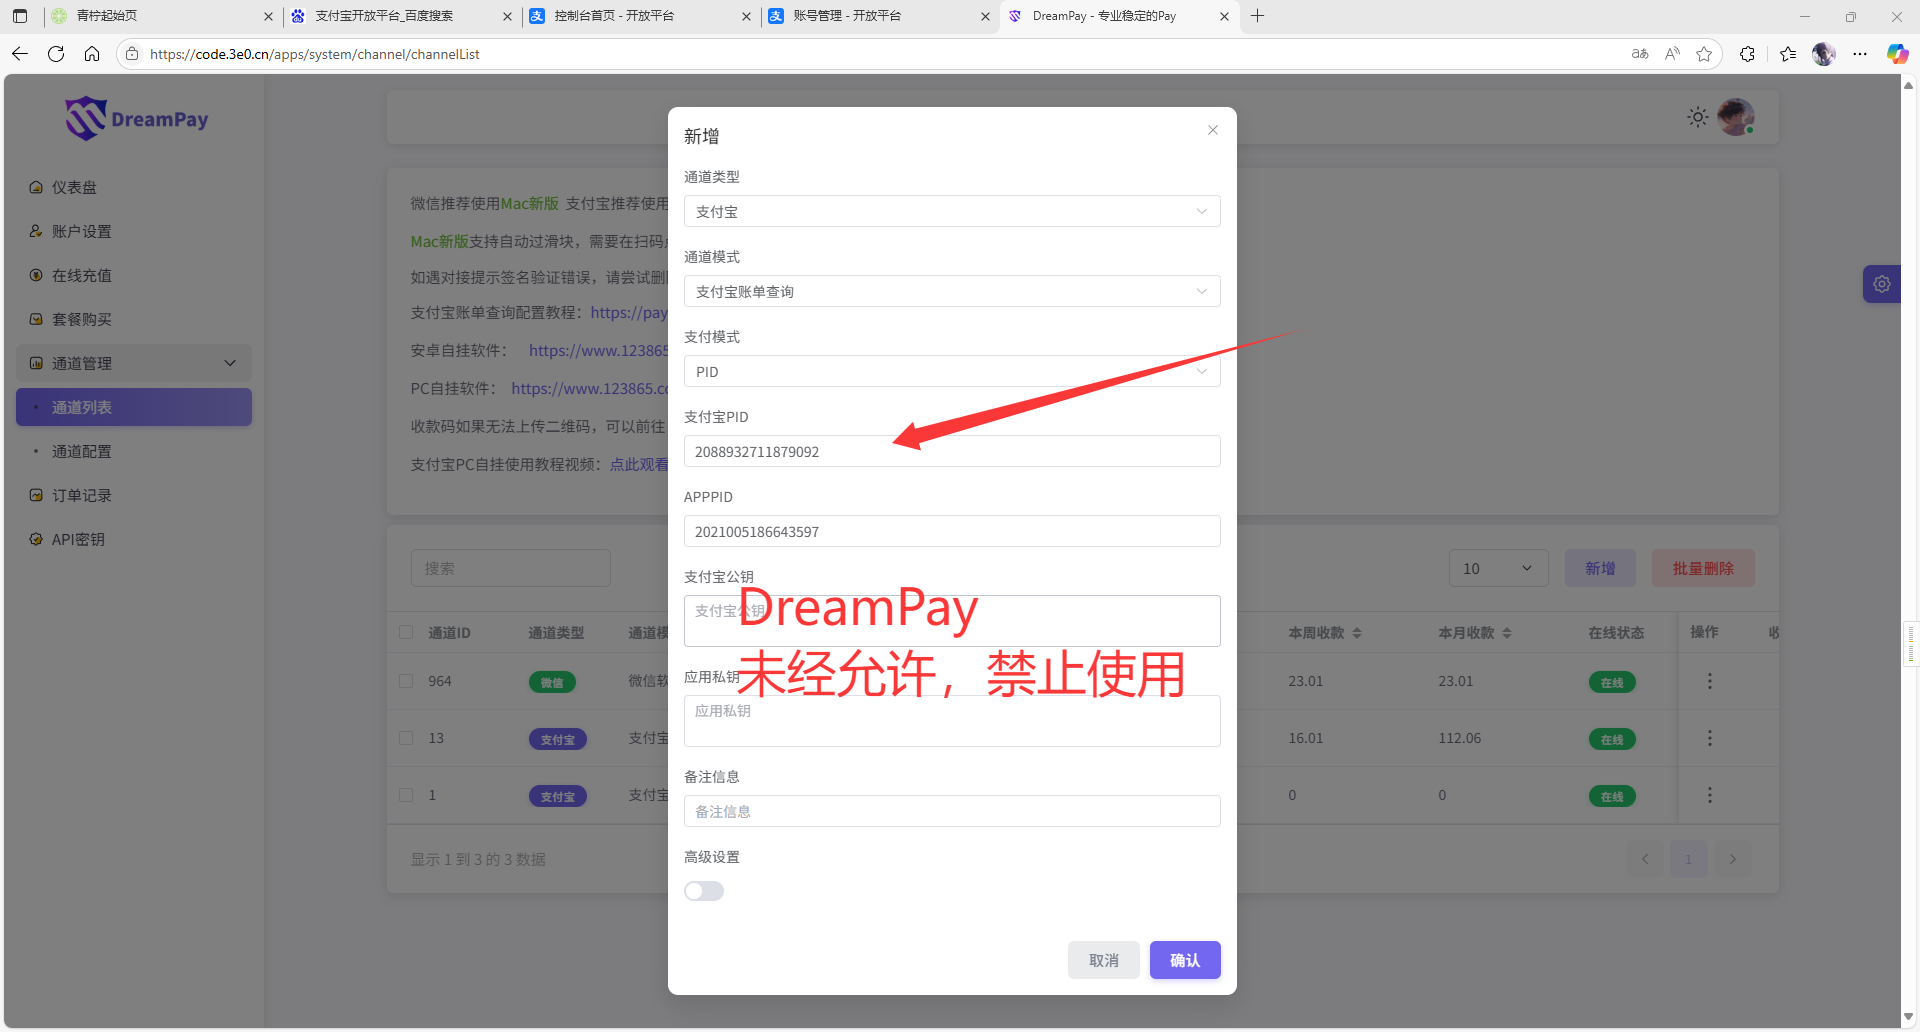This screenshot has width=1920, height=1032.
Task: Click the theme sun icon in header
Action: pyautogui.click(x=1697, y=118)
